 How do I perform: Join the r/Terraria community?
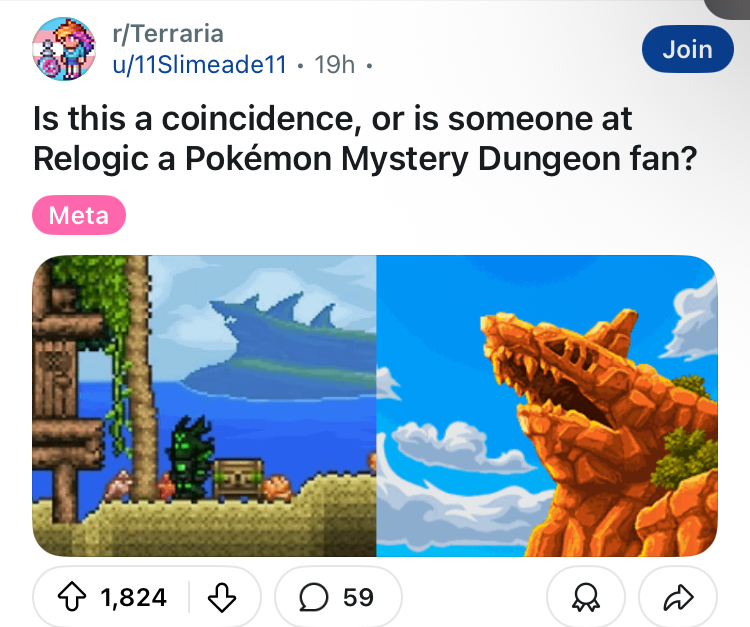pyautogui.click(x=687, y=48)
